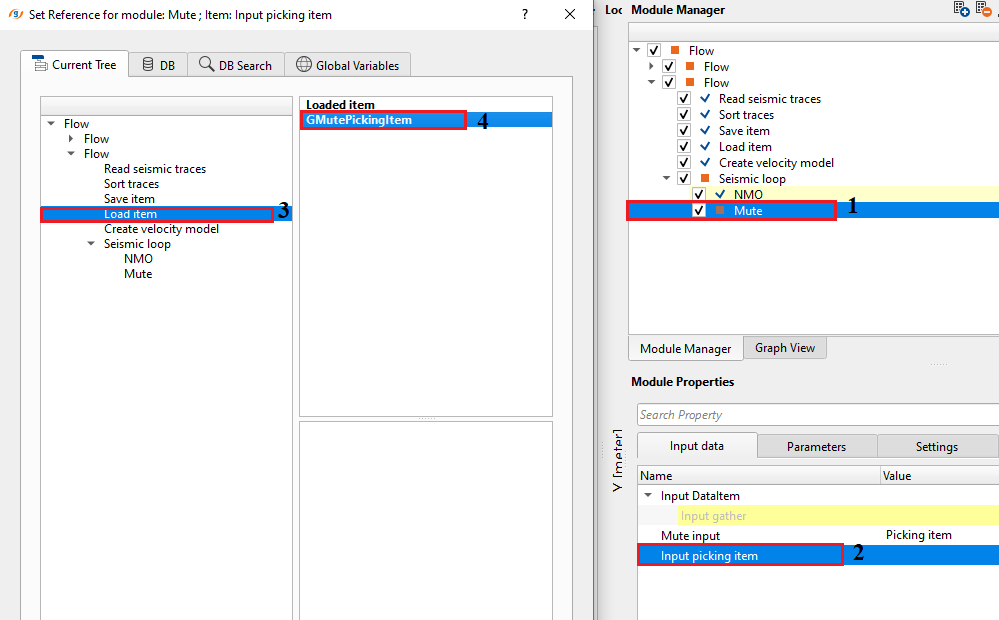Open the Global Variables tab
999x620 pixels.
tap(347, 65)
